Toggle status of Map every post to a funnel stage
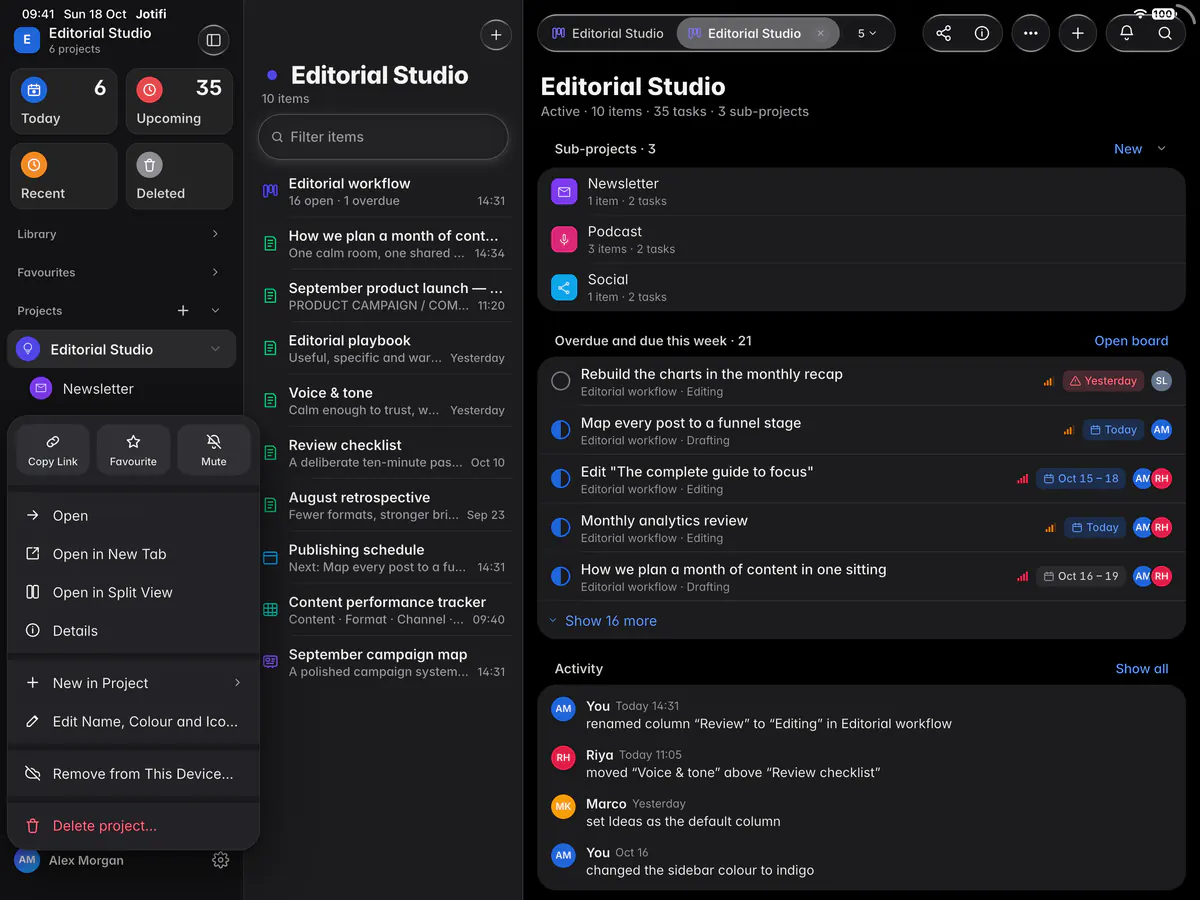 point(561,430)
